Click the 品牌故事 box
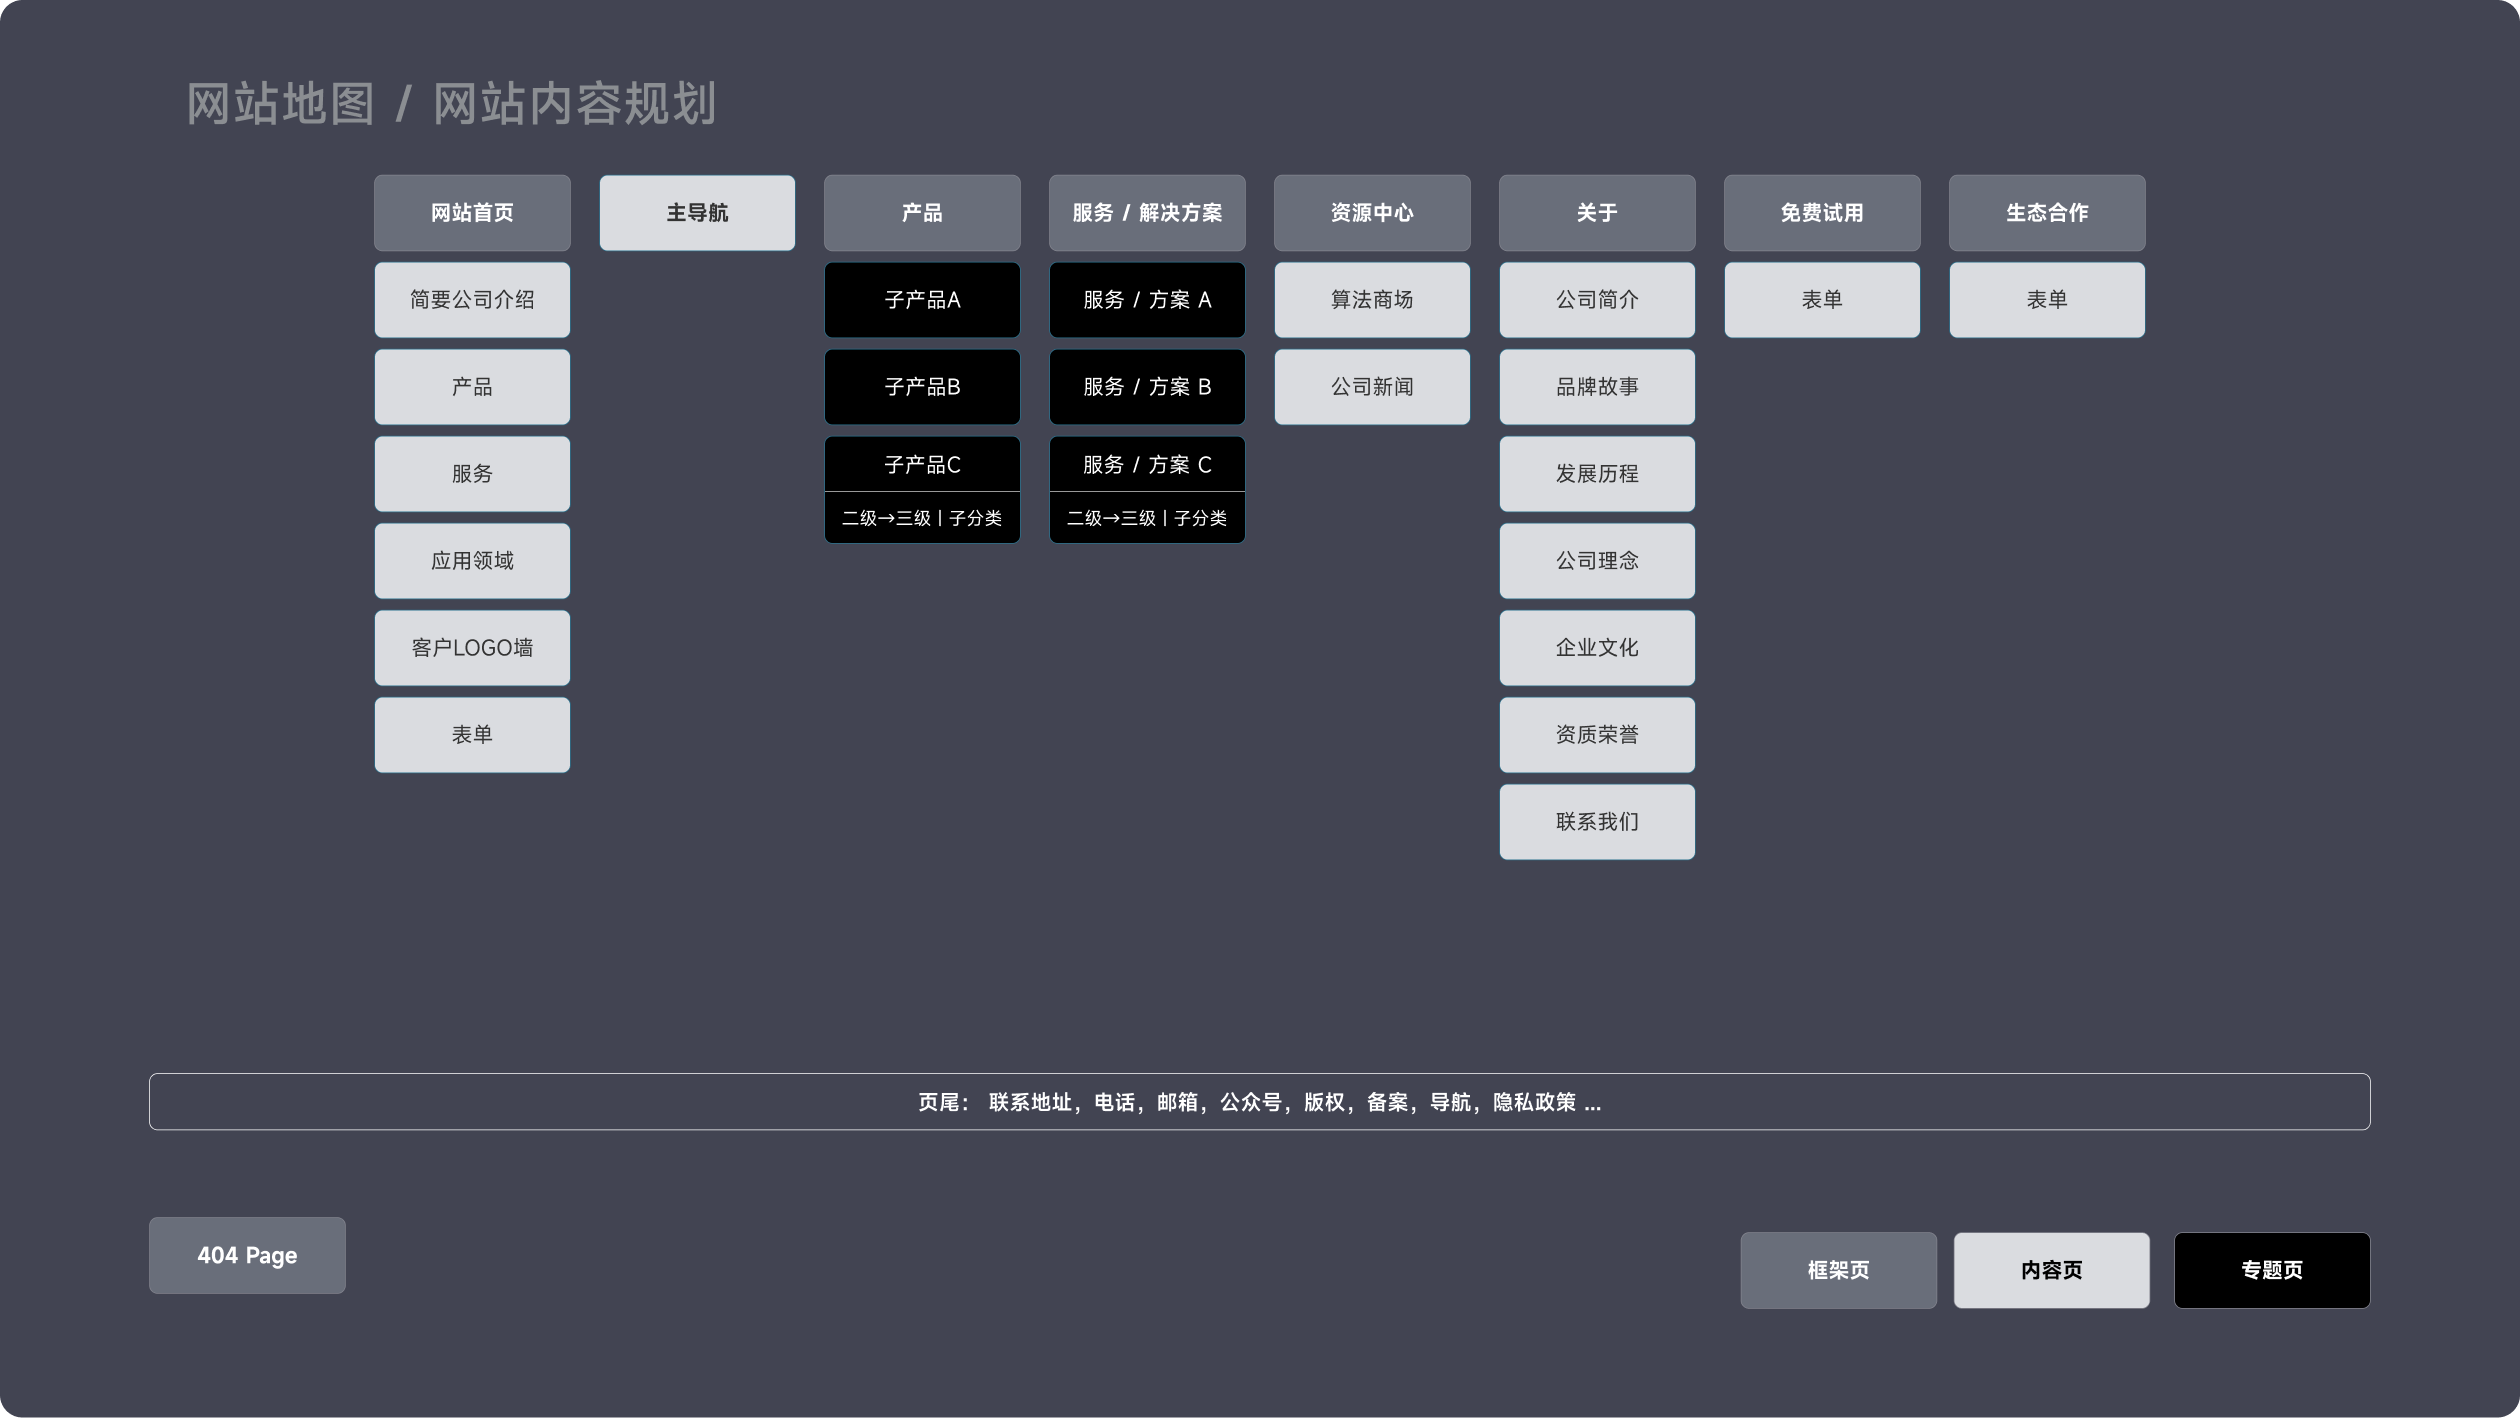Viewport: 2520px width, 1418px height. [x=1597, y=386]
